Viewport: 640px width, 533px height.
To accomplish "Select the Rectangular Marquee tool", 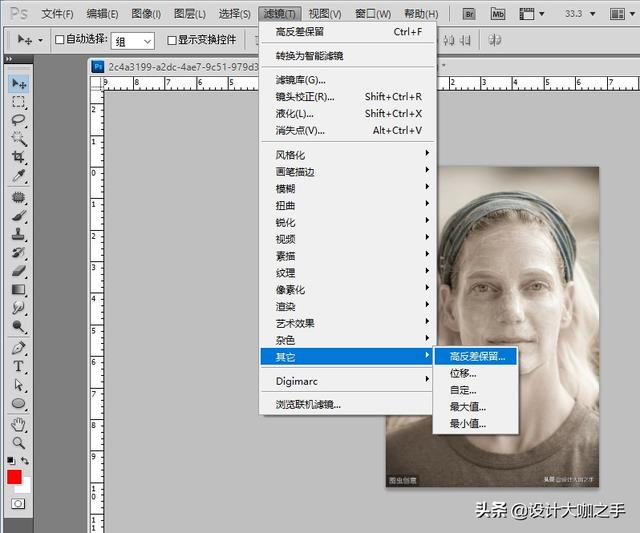I will pos(18,102).
